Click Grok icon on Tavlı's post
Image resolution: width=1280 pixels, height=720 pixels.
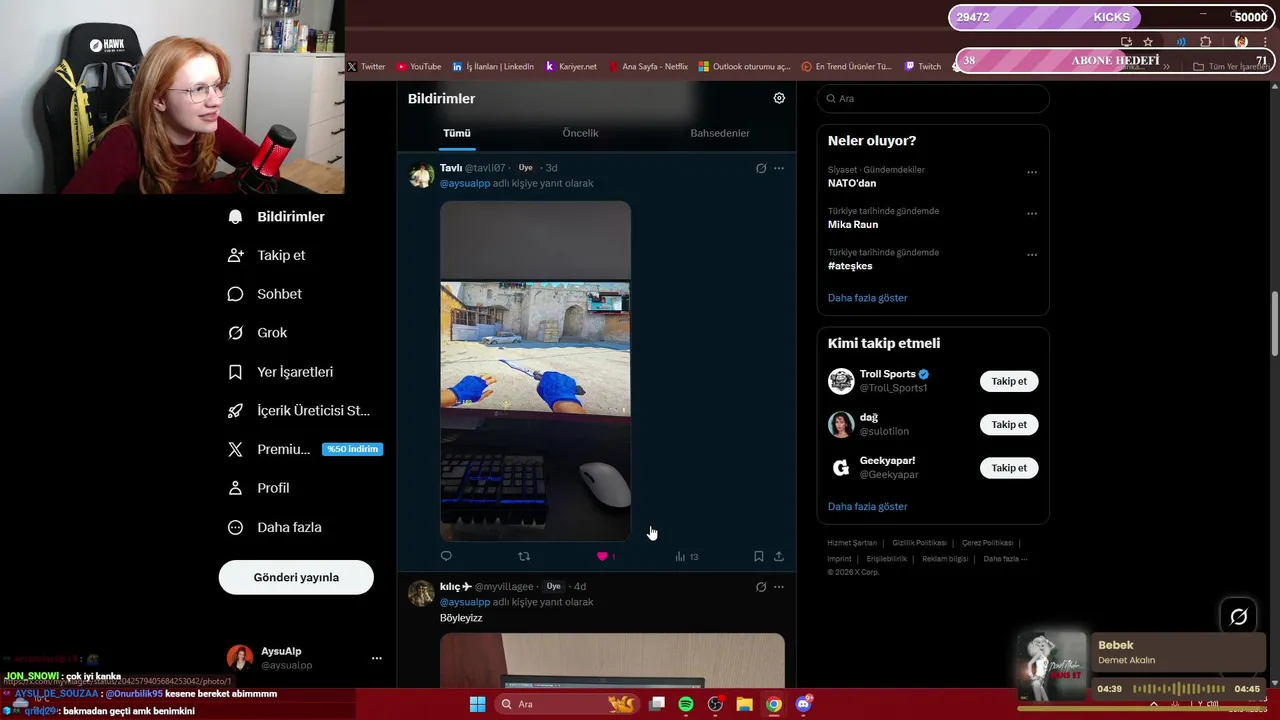761,168
